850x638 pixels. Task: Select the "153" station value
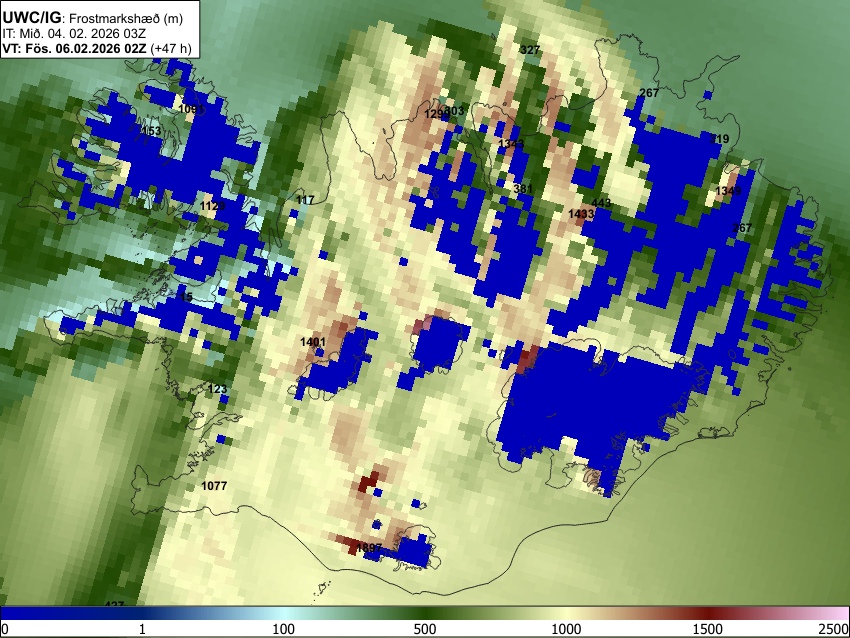point(151,131)
